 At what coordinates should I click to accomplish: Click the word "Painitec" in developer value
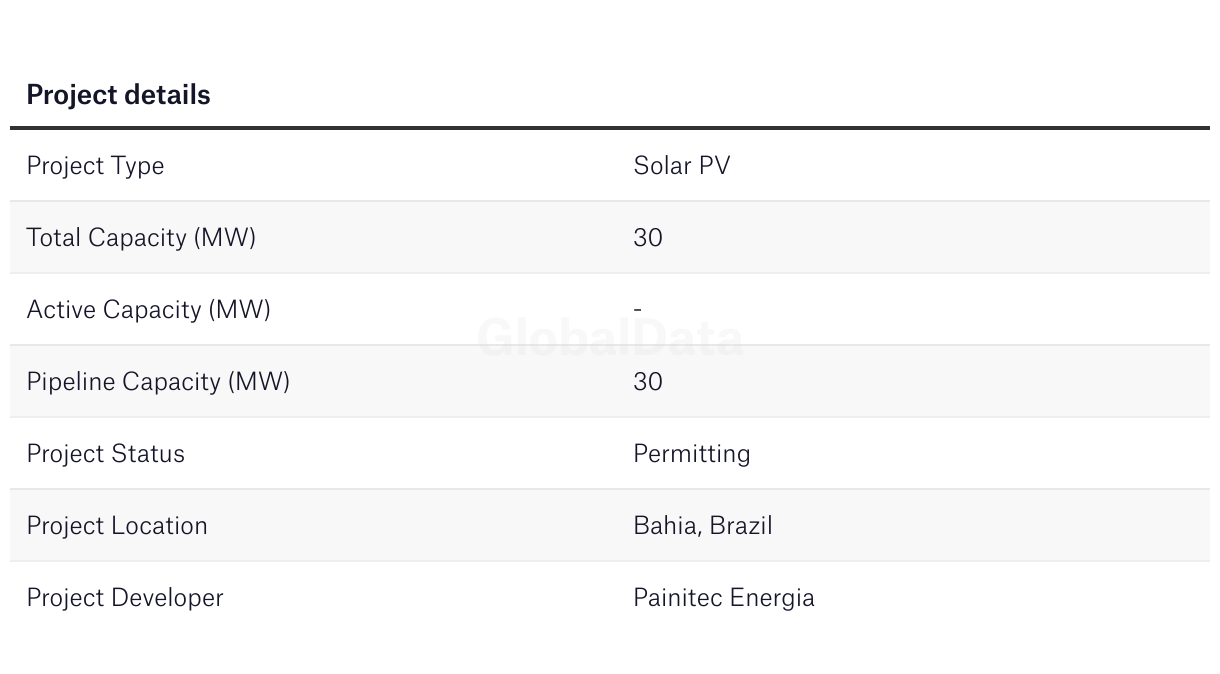(677, 598)
